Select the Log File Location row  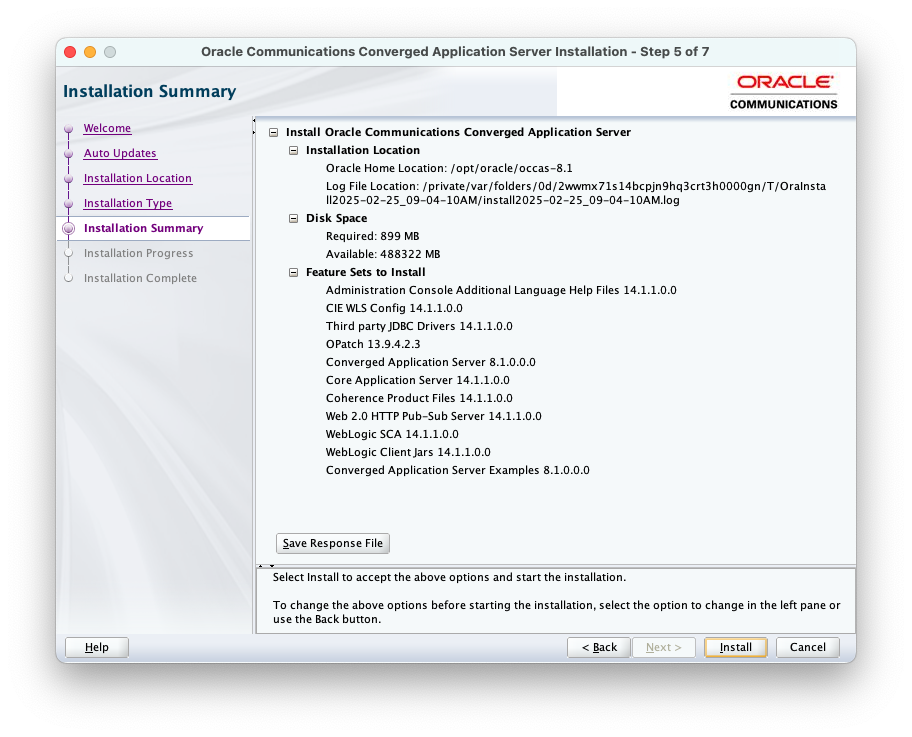coord(576,193)
